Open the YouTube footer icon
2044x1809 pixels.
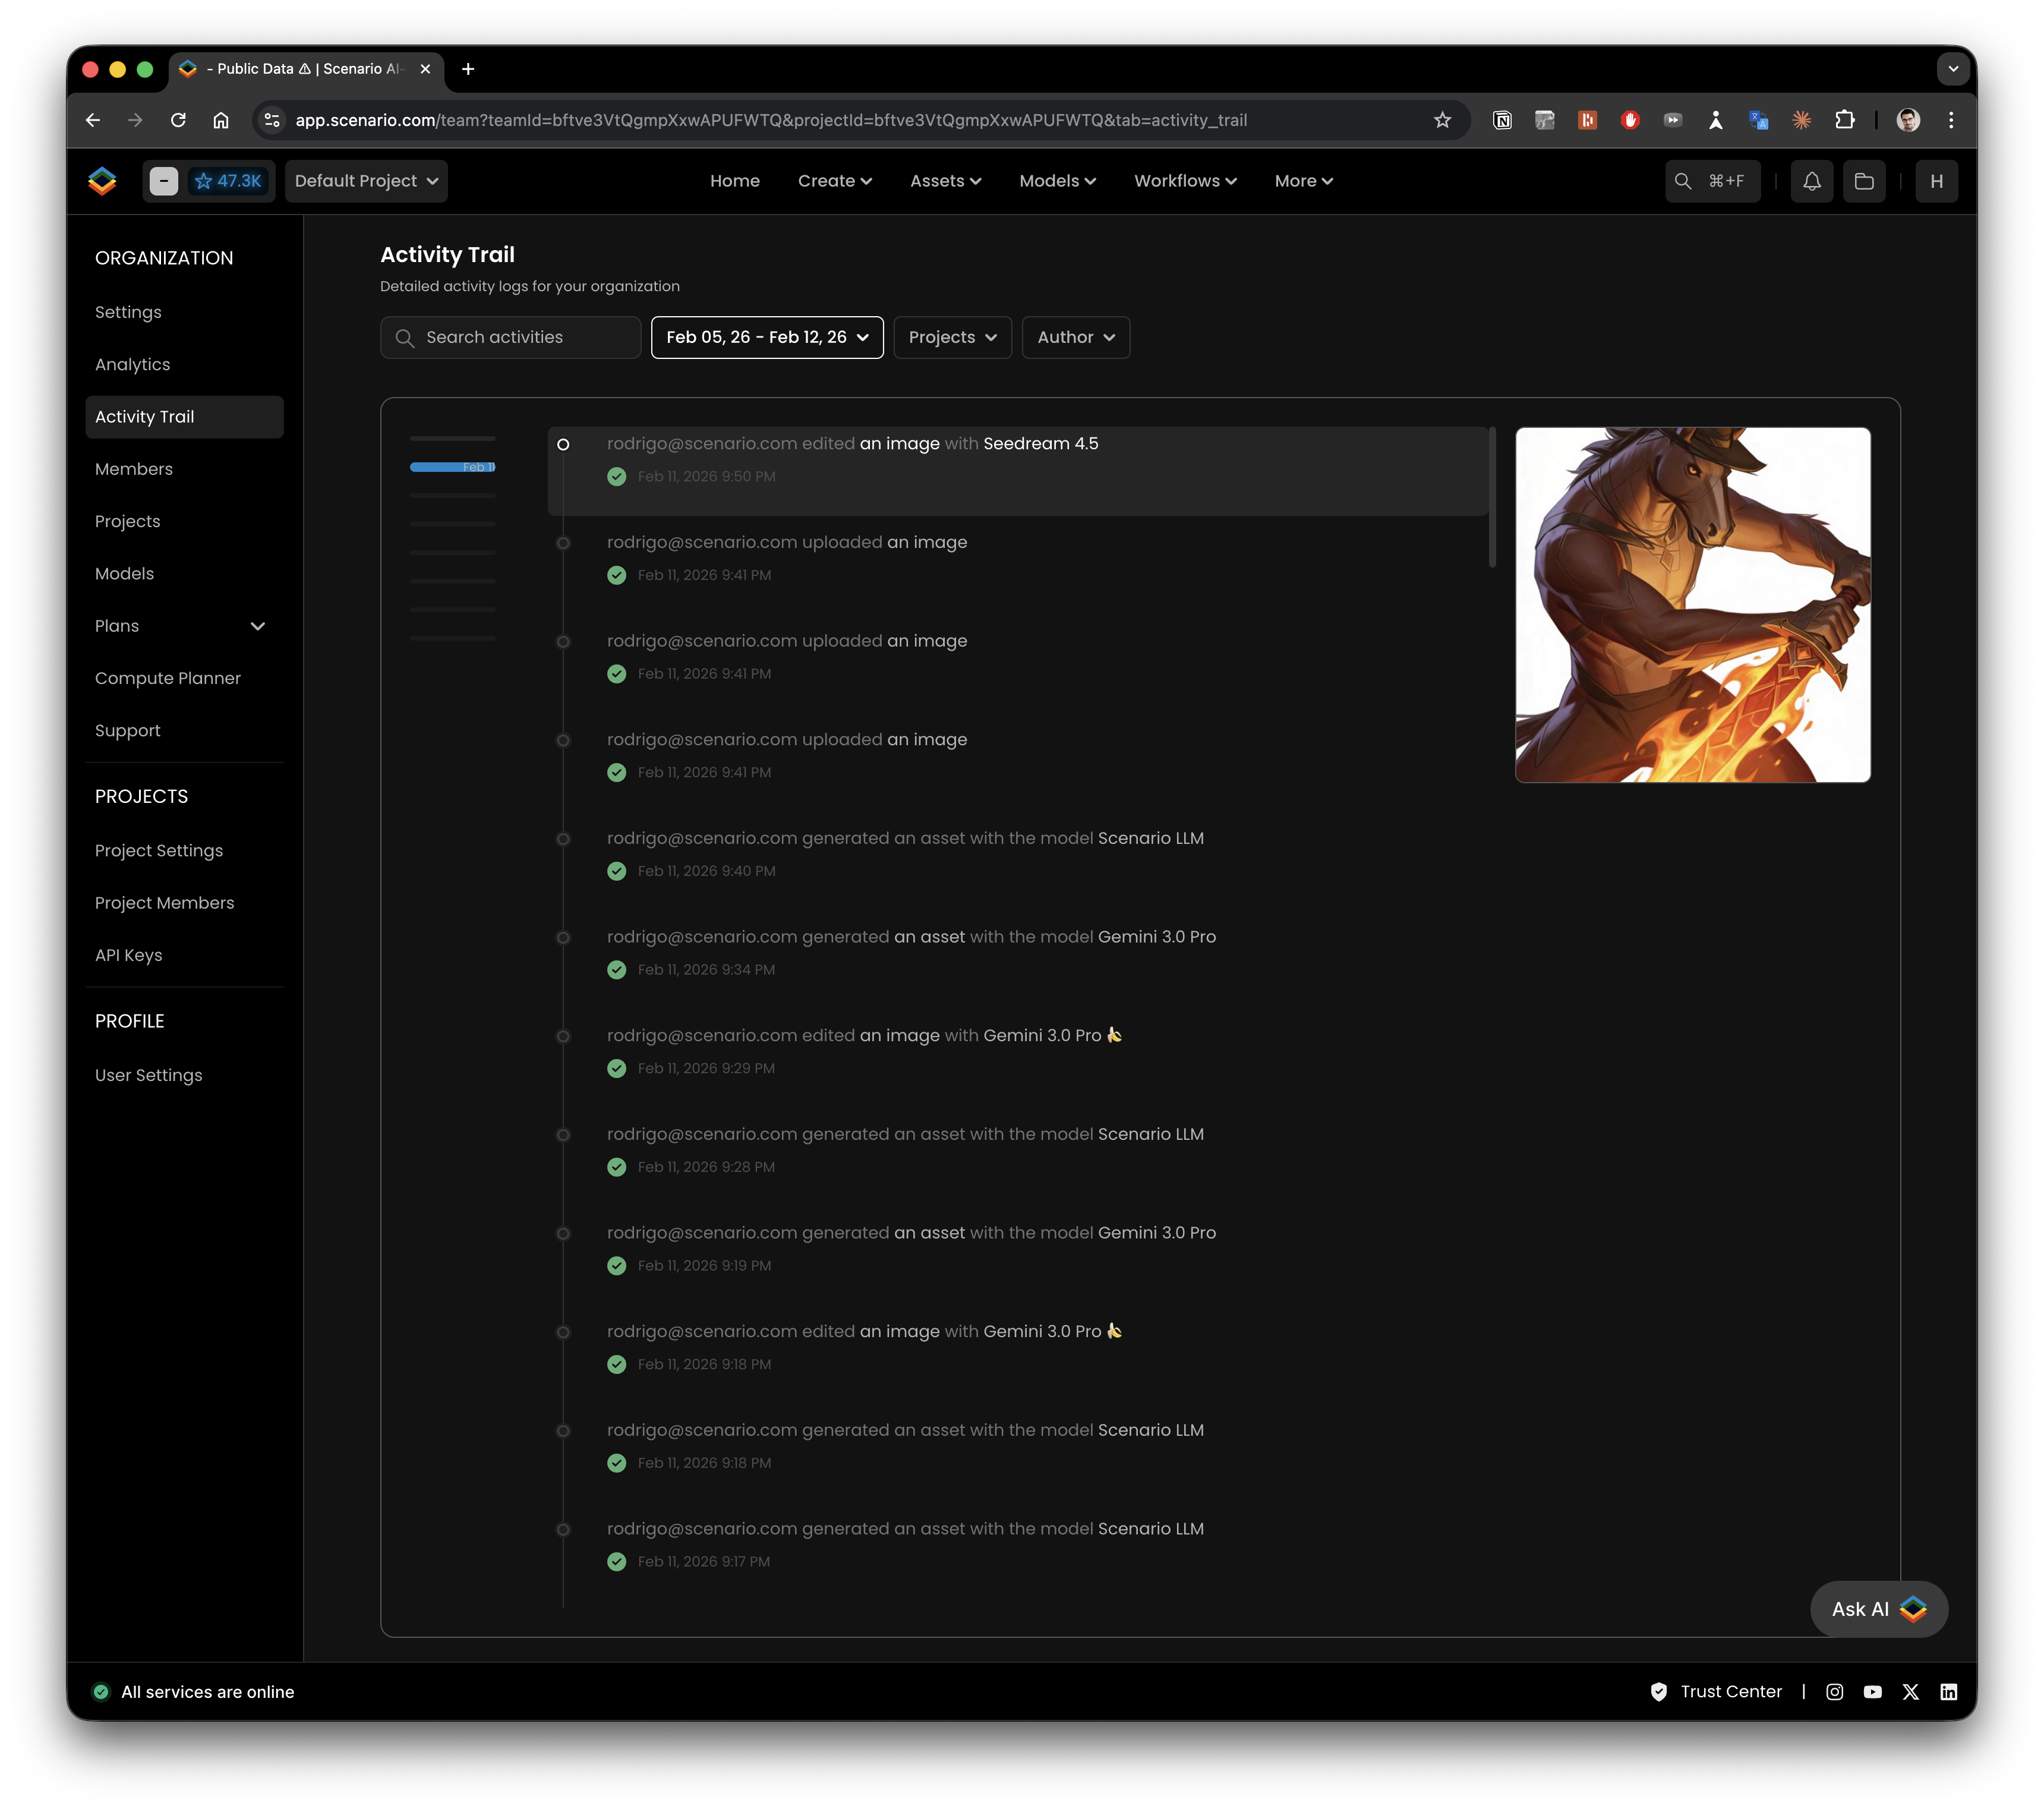click(x=1872, y=1691)
